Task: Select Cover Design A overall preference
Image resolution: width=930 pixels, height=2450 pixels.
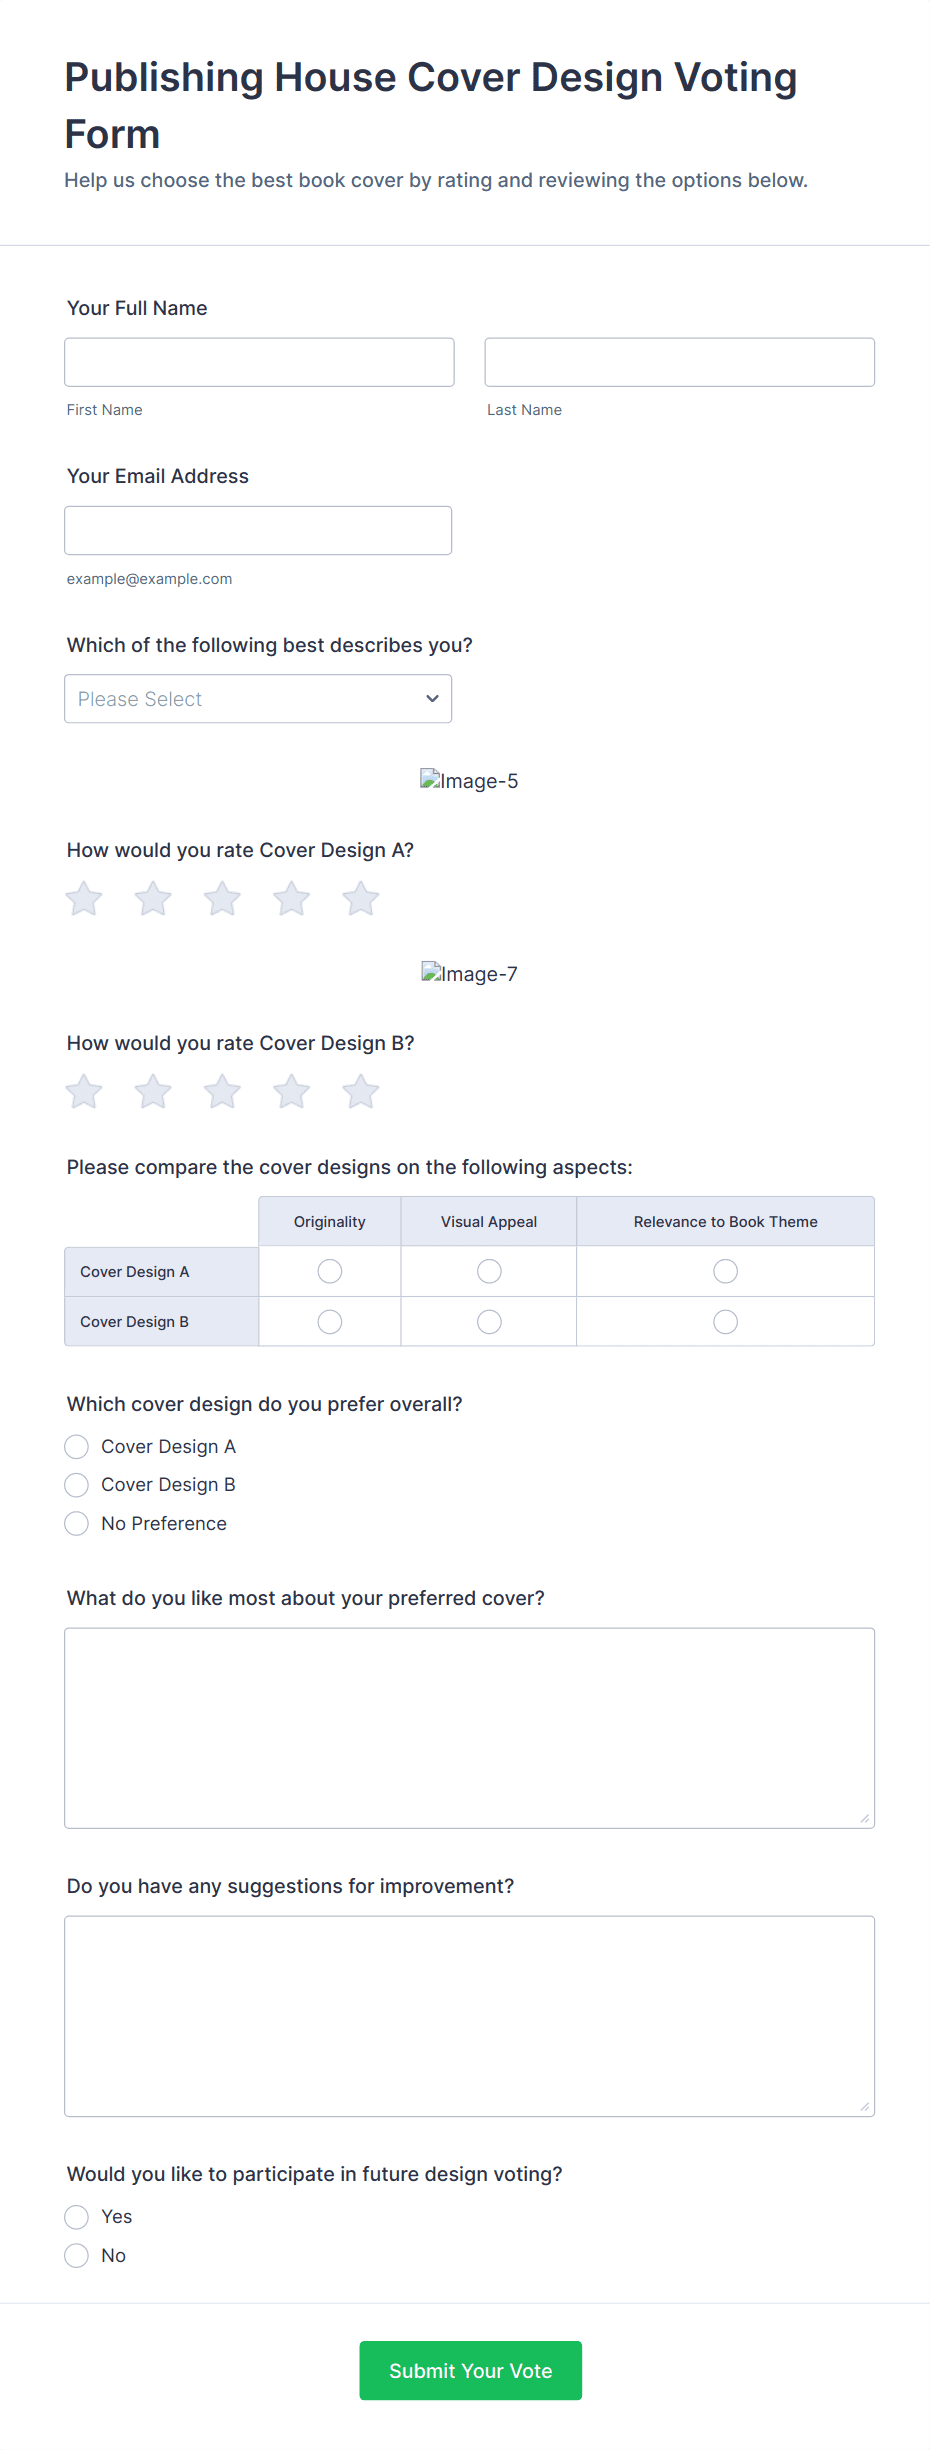Action: pos(77,1447)
